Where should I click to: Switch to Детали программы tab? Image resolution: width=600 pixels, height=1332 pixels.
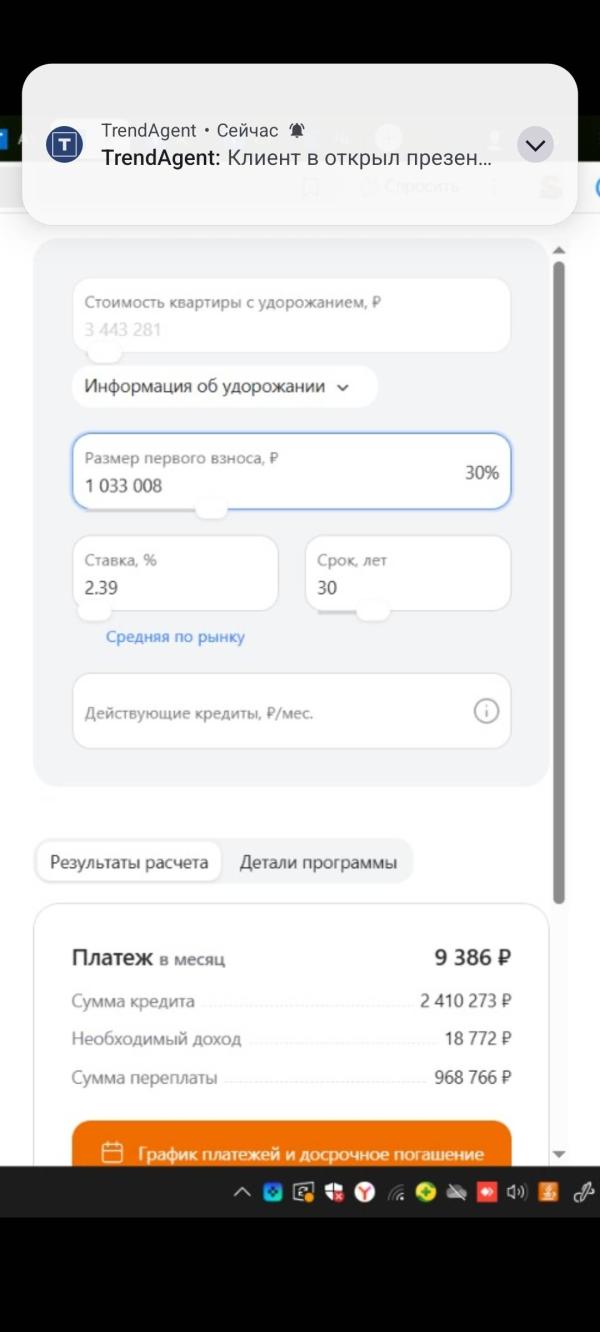(318, 862)
